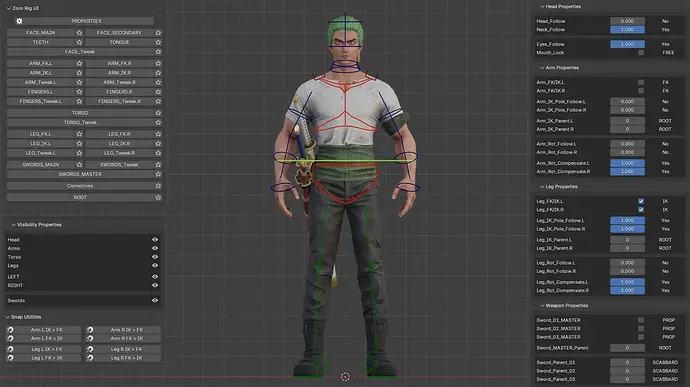
Task: Click Arm_Rot_Follow.L value field
Action: (x=627, y=144)
